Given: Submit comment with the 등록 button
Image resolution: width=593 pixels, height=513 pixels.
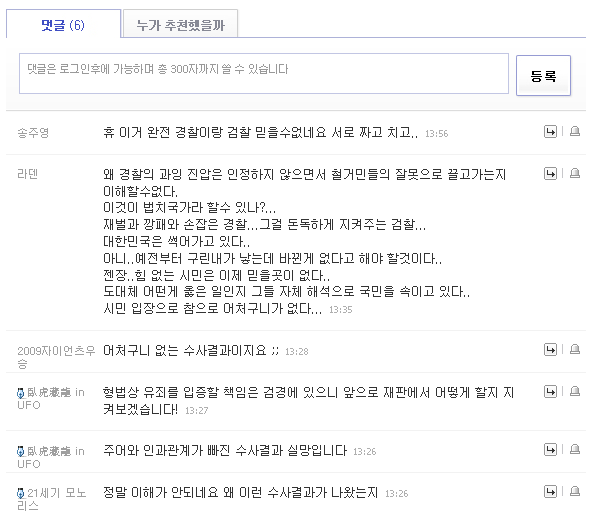Looking at the screenshot, I should coord(543,76).
